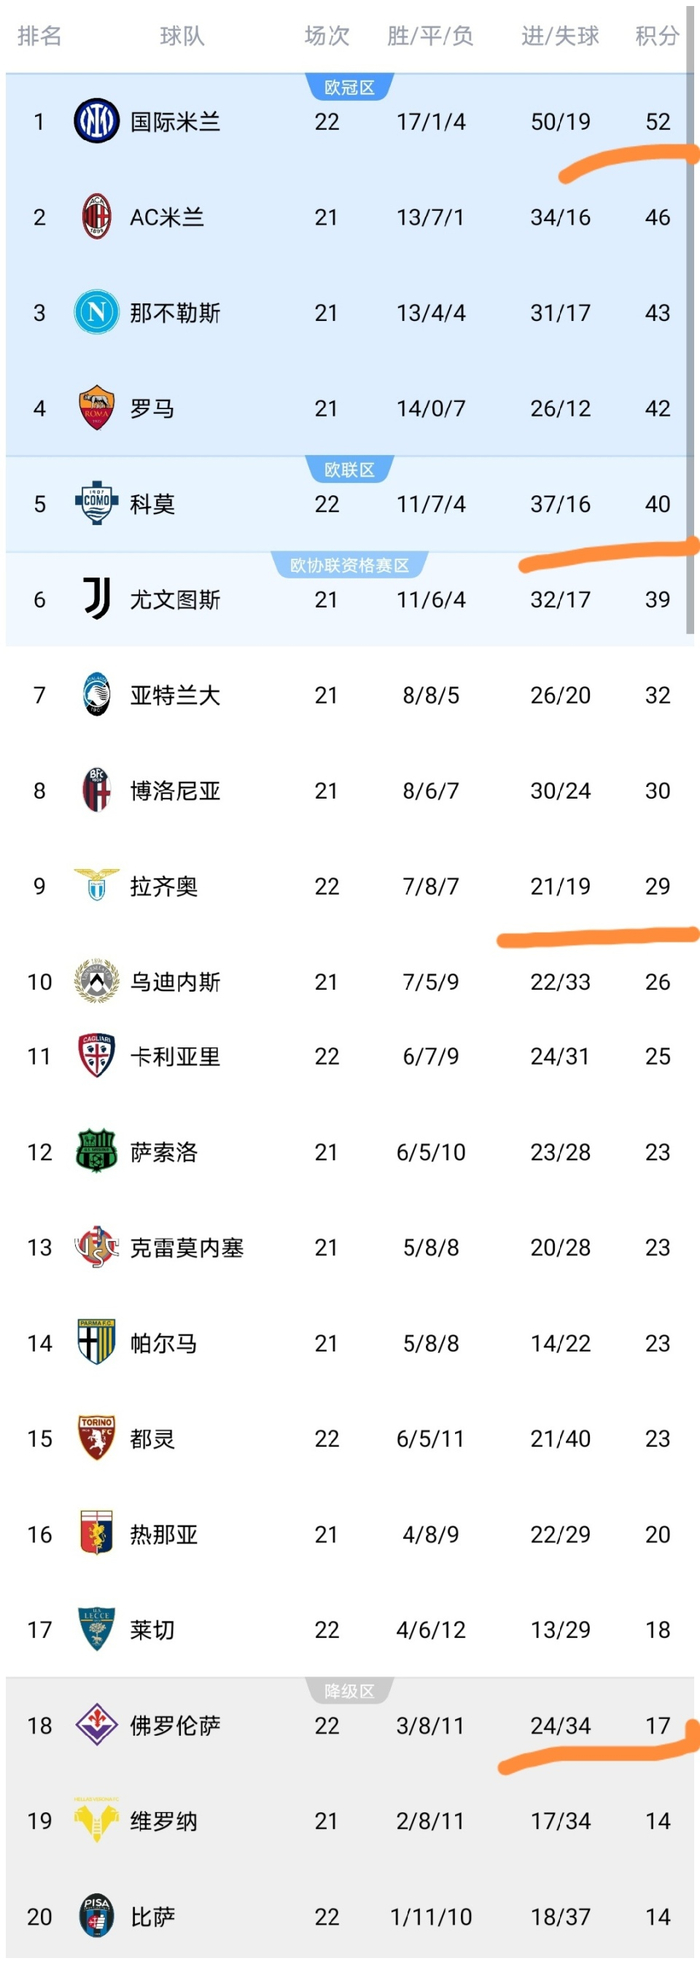This screenshot has width=700, height=1964.
Task: Tap the Fiorentina purple crest
Action: [x=97, y=1725]
